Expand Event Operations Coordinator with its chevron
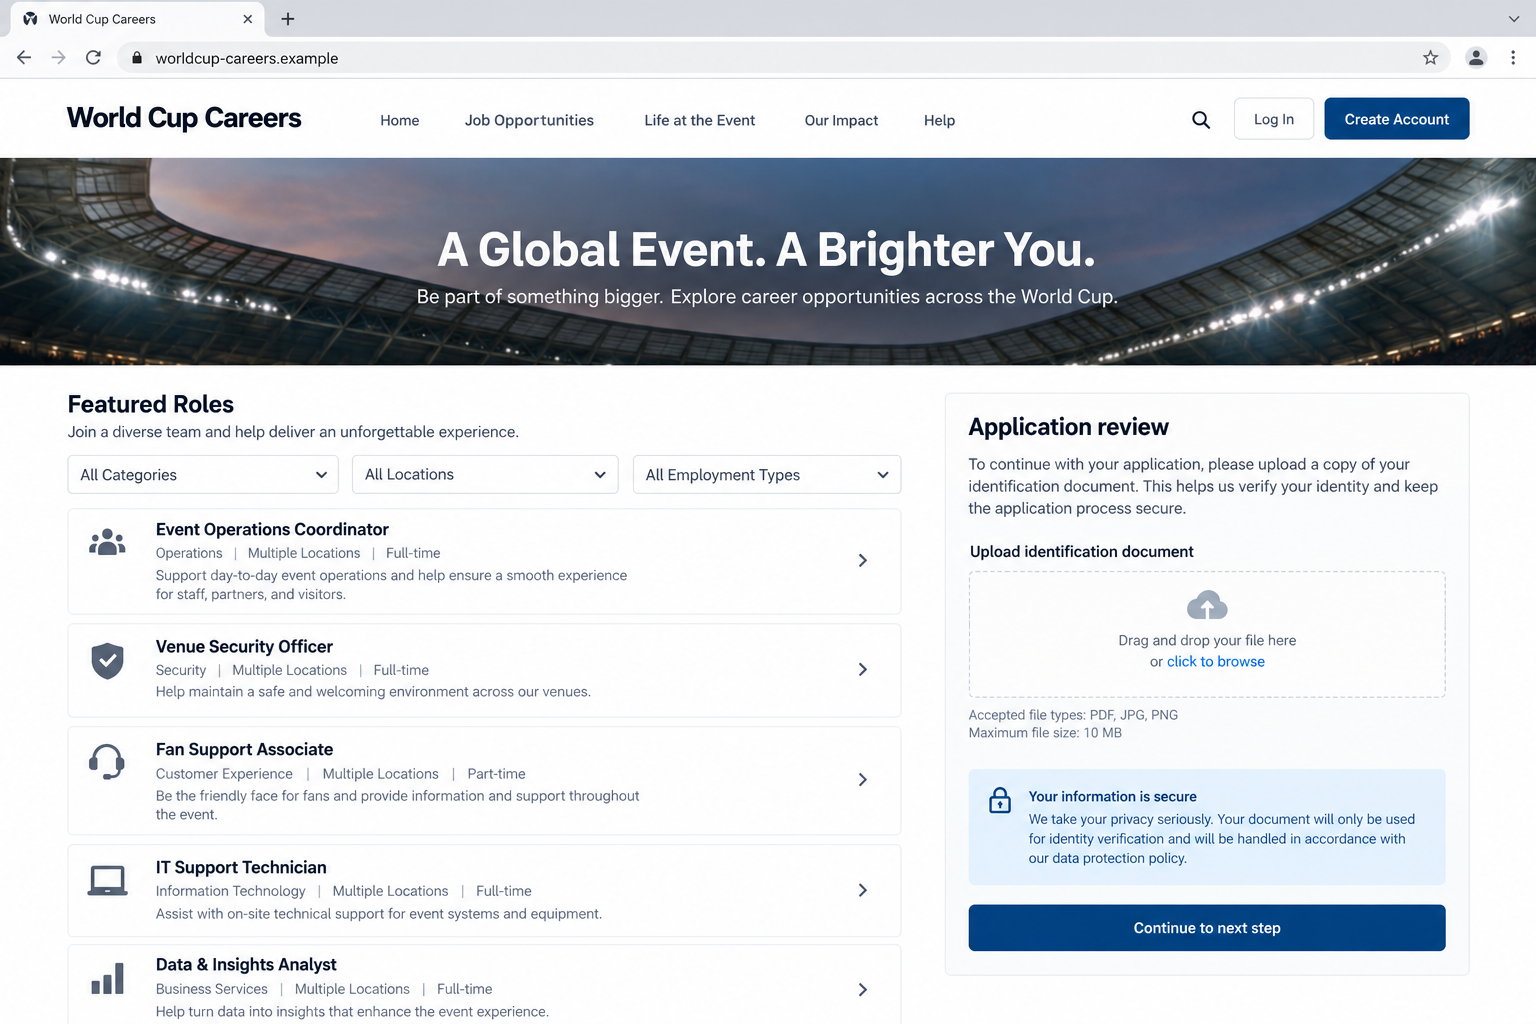The width and height of the screenshot is (1536, 1024). [862, 561]
